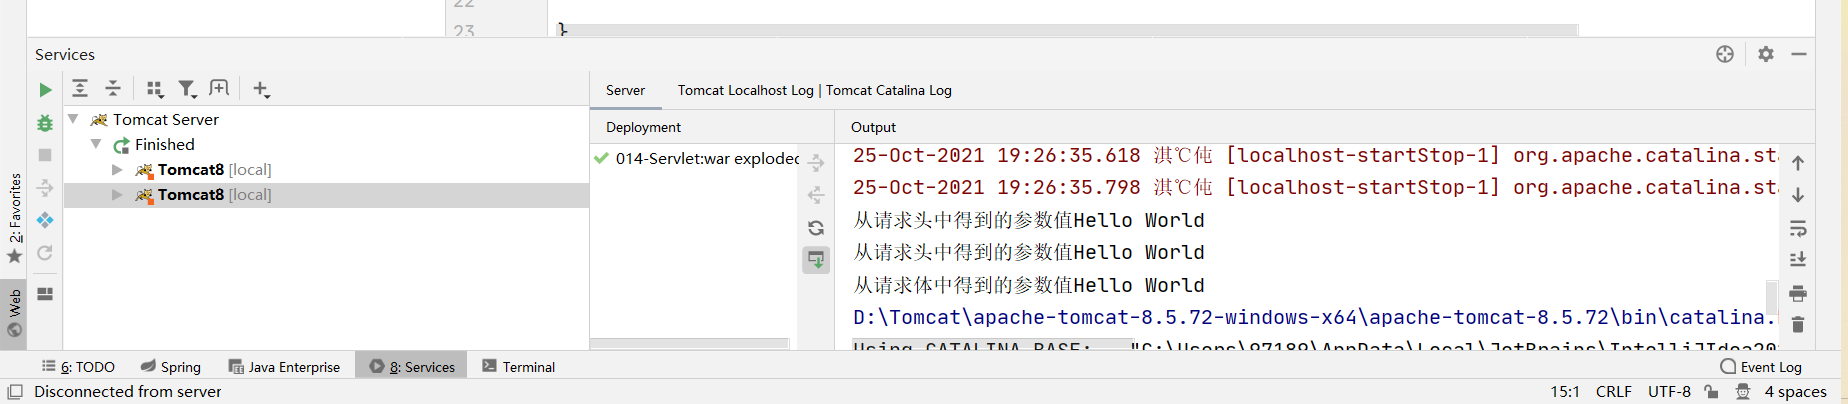The width and height of the screenshot is (1848, 404).
Task: Open the Filter funnel menu
Action: 187,89
